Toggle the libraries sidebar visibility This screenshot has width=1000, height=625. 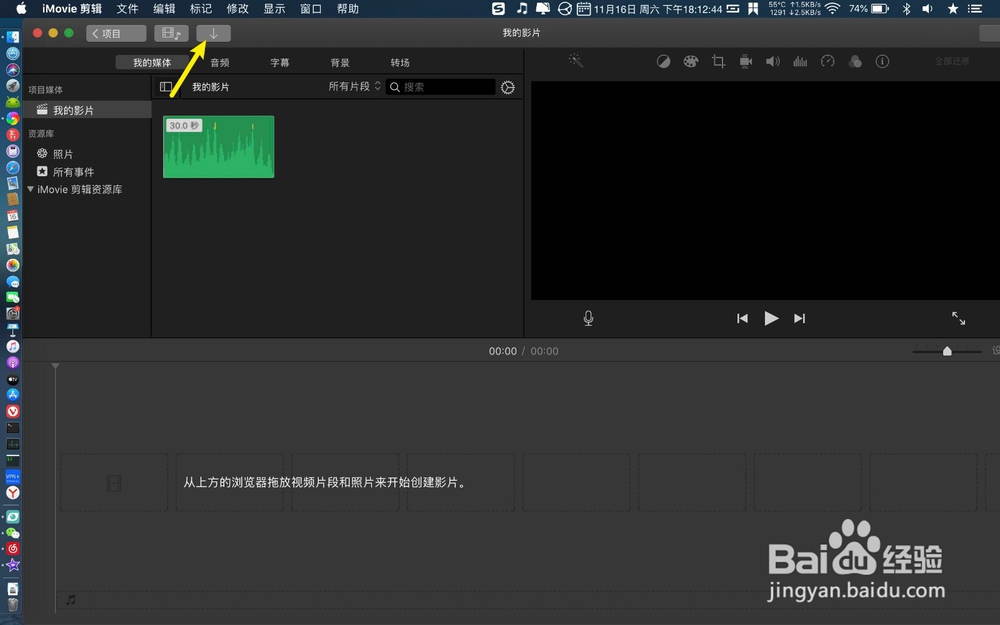(x=166, y=87)
